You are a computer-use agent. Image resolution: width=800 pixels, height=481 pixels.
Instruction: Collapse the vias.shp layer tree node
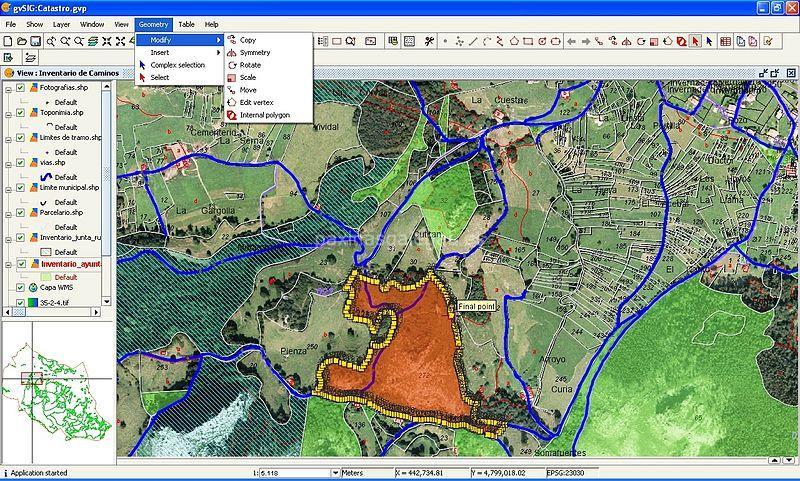8,165
